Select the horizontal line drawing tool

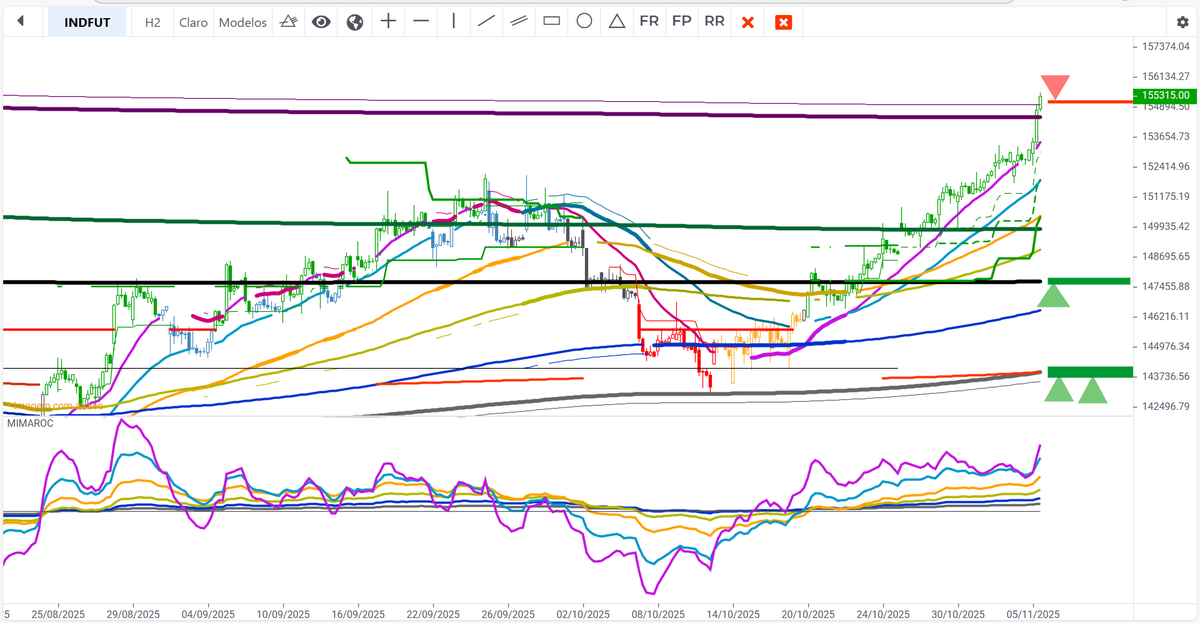[x=421, y=21]
